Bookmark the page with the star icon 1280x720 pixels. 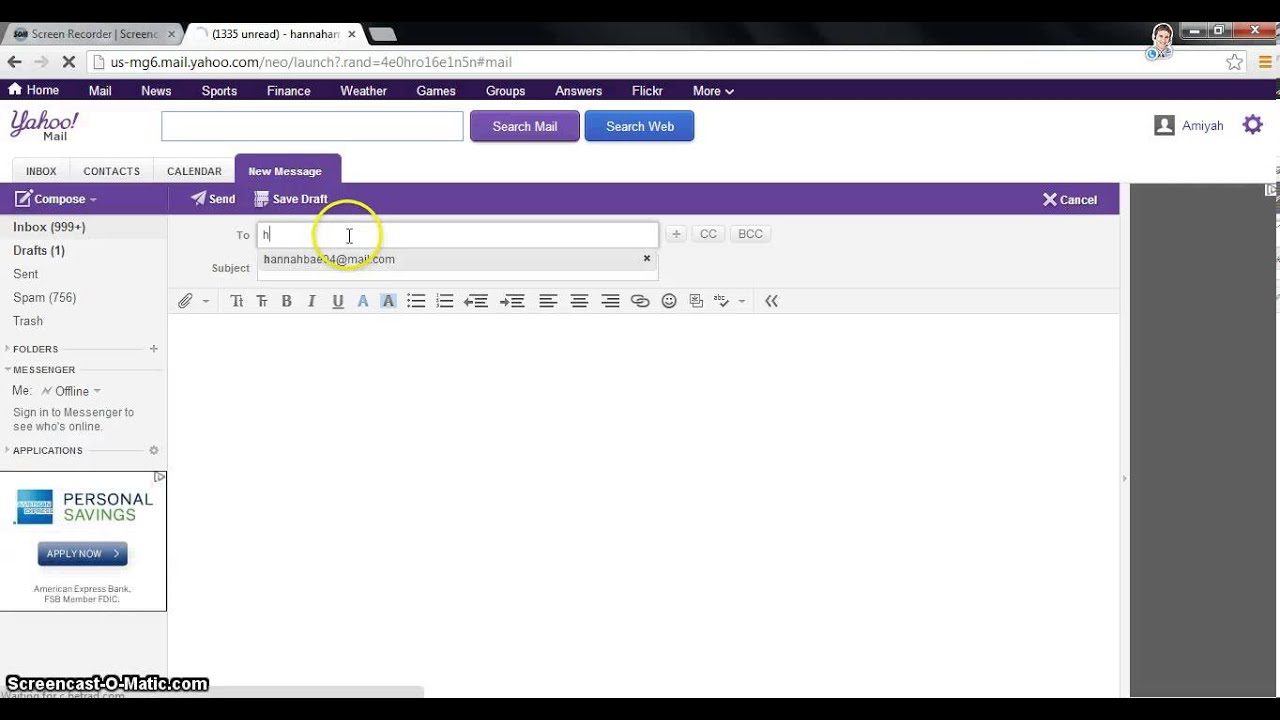pos(1235,62)
